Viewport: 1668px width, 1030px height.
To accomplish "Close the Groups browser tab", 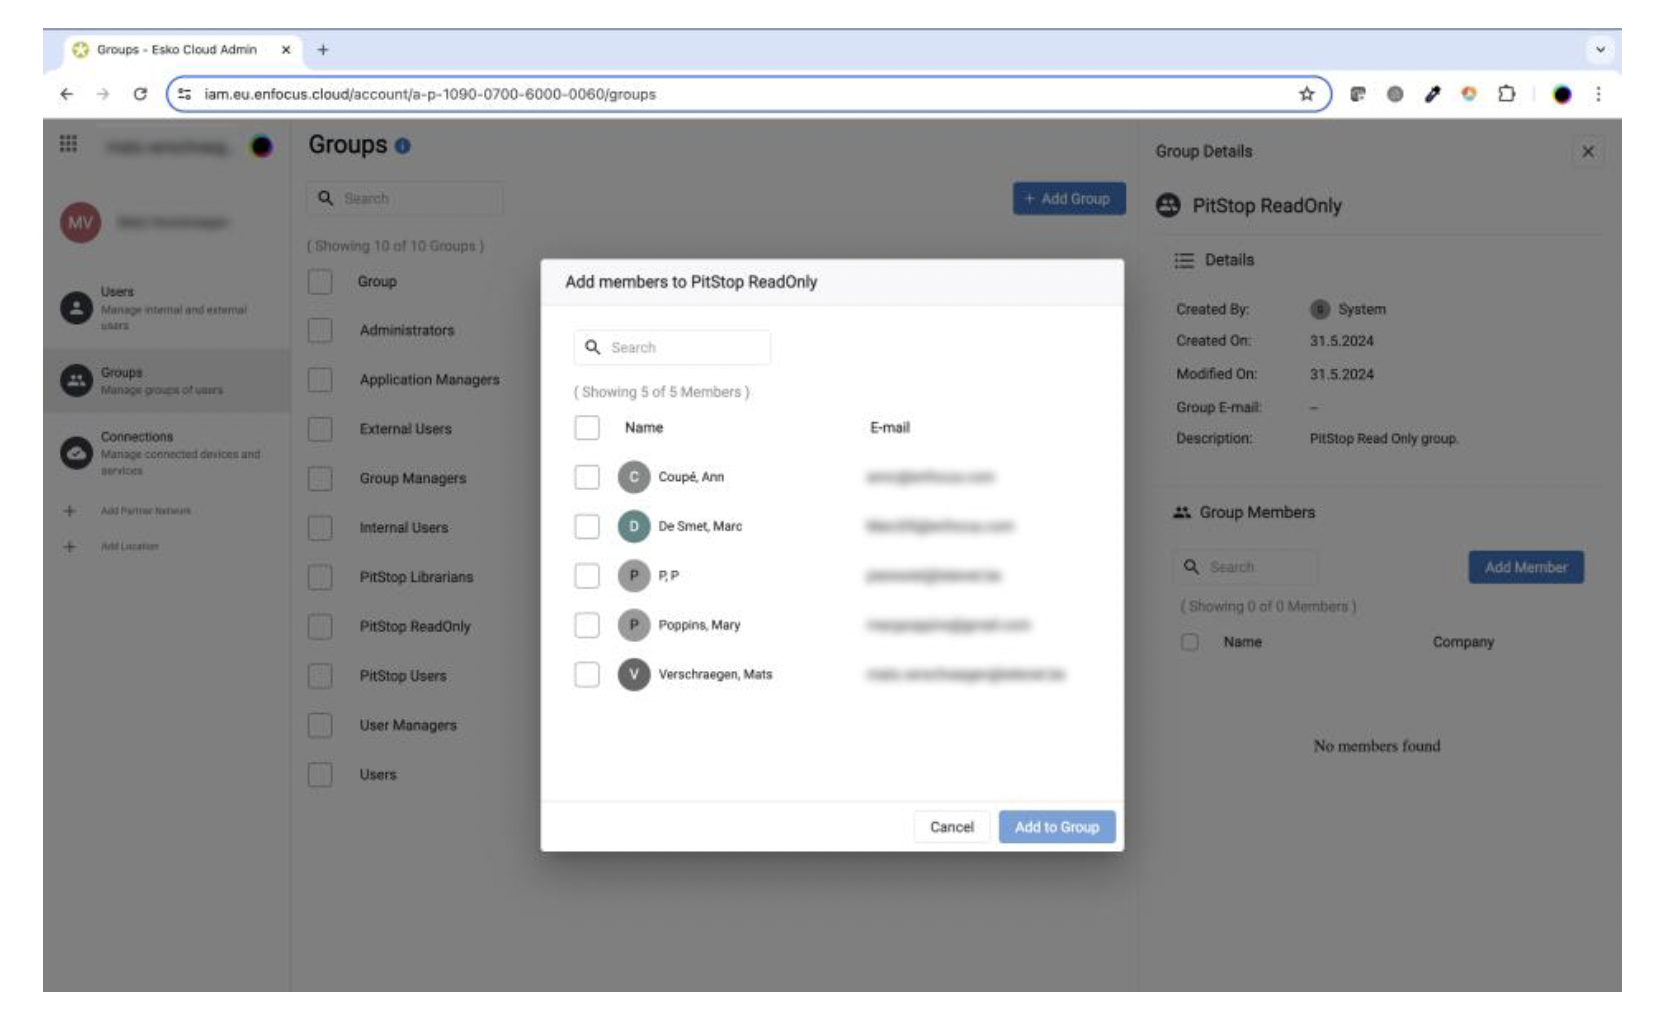I will (286, 49).
